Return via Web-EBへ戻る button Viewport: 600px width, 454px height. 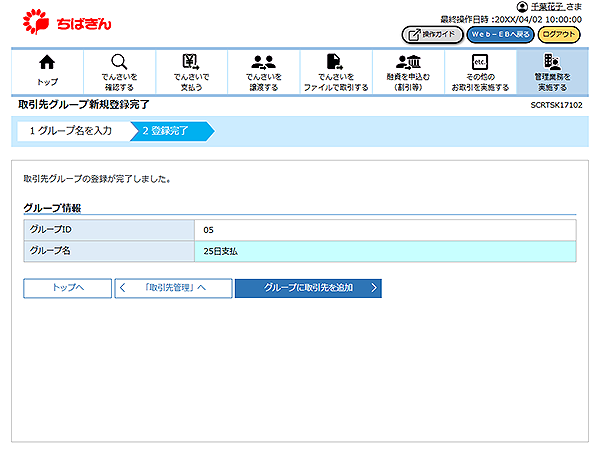500,34
